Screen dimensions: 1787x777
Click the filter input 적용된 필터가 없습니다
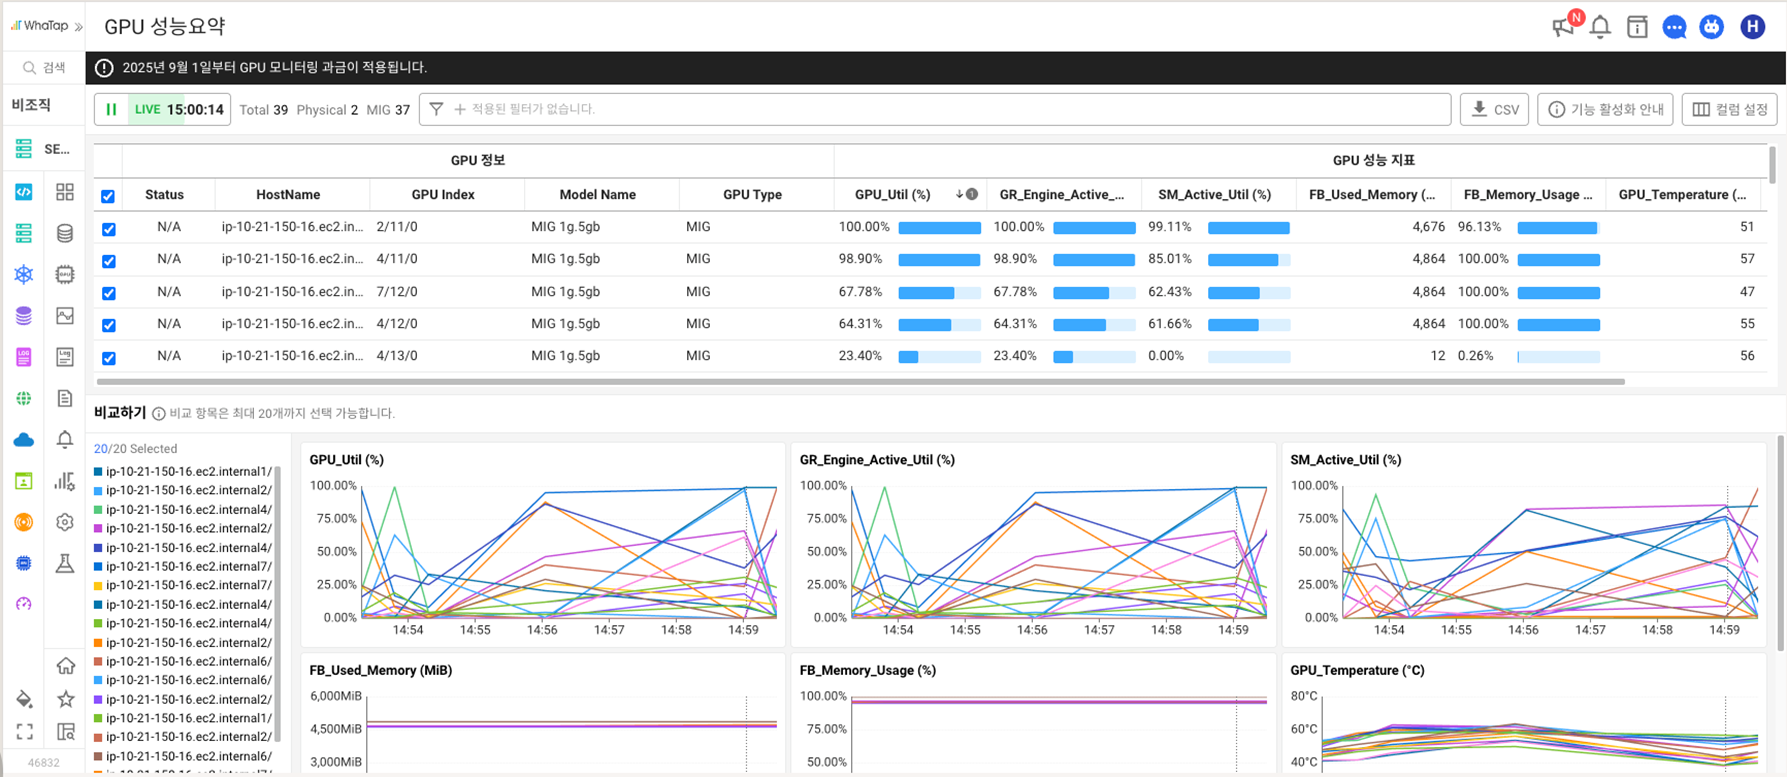pos(934,109)
